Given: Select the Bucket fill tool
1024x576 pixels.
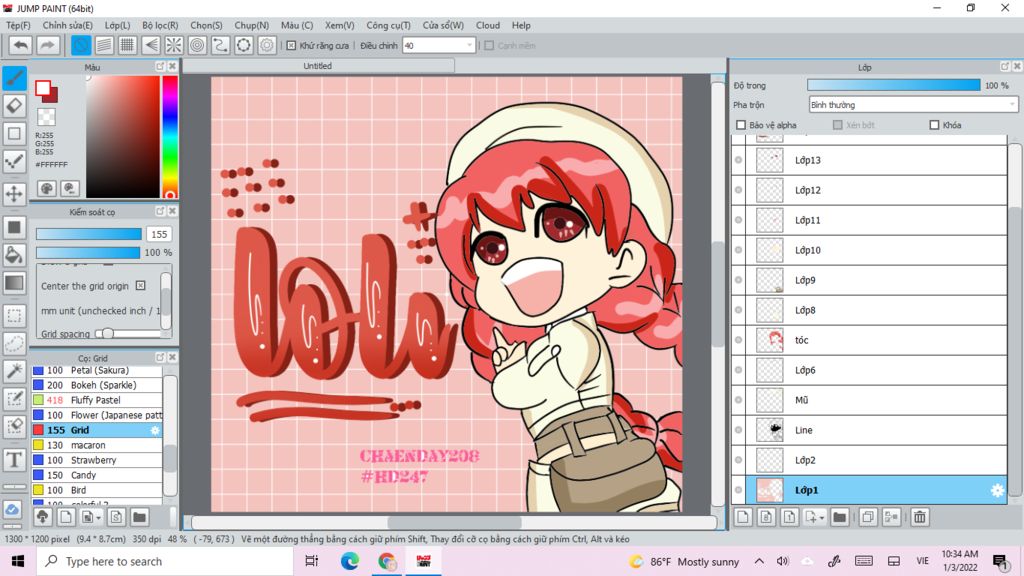Looking at the screenshot, I should pos(14,255).
